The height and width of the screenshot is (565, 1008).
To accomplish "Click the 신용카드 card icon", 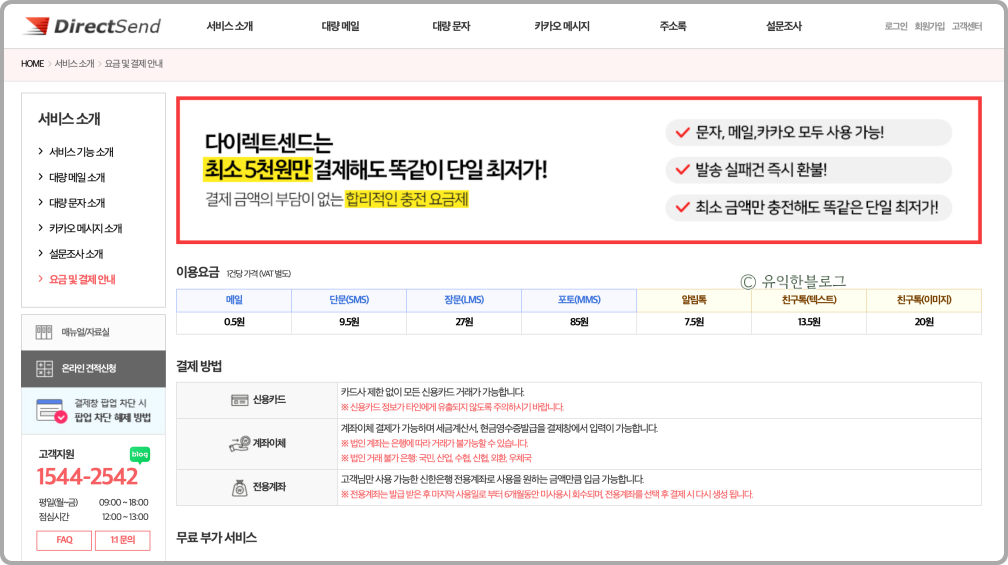I will [x=239, y=400].
